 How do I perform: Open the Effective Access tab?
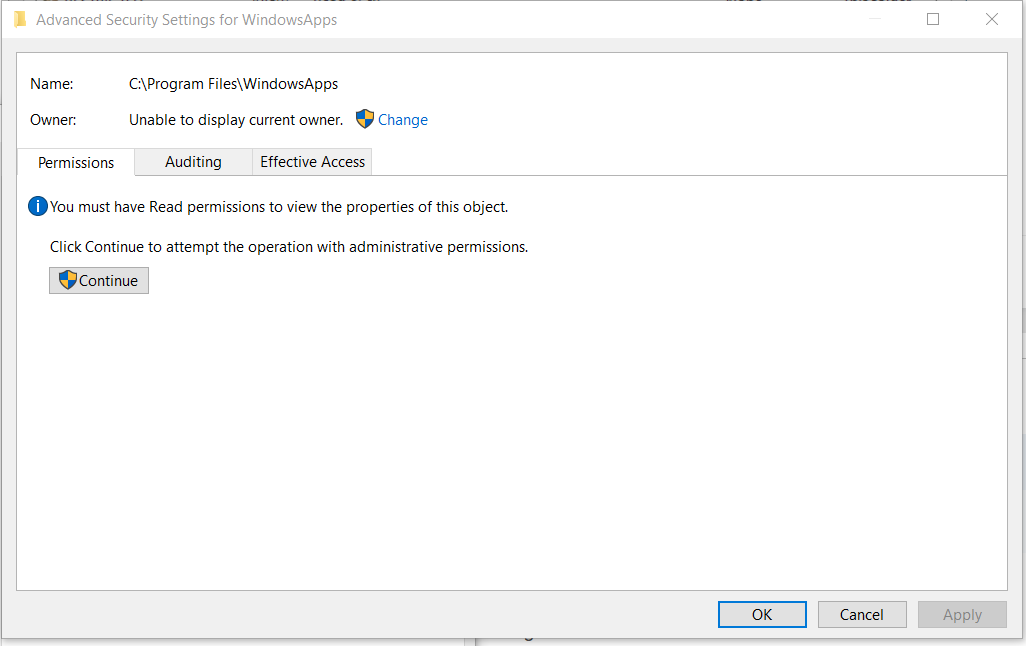click(x=311, y=162)
